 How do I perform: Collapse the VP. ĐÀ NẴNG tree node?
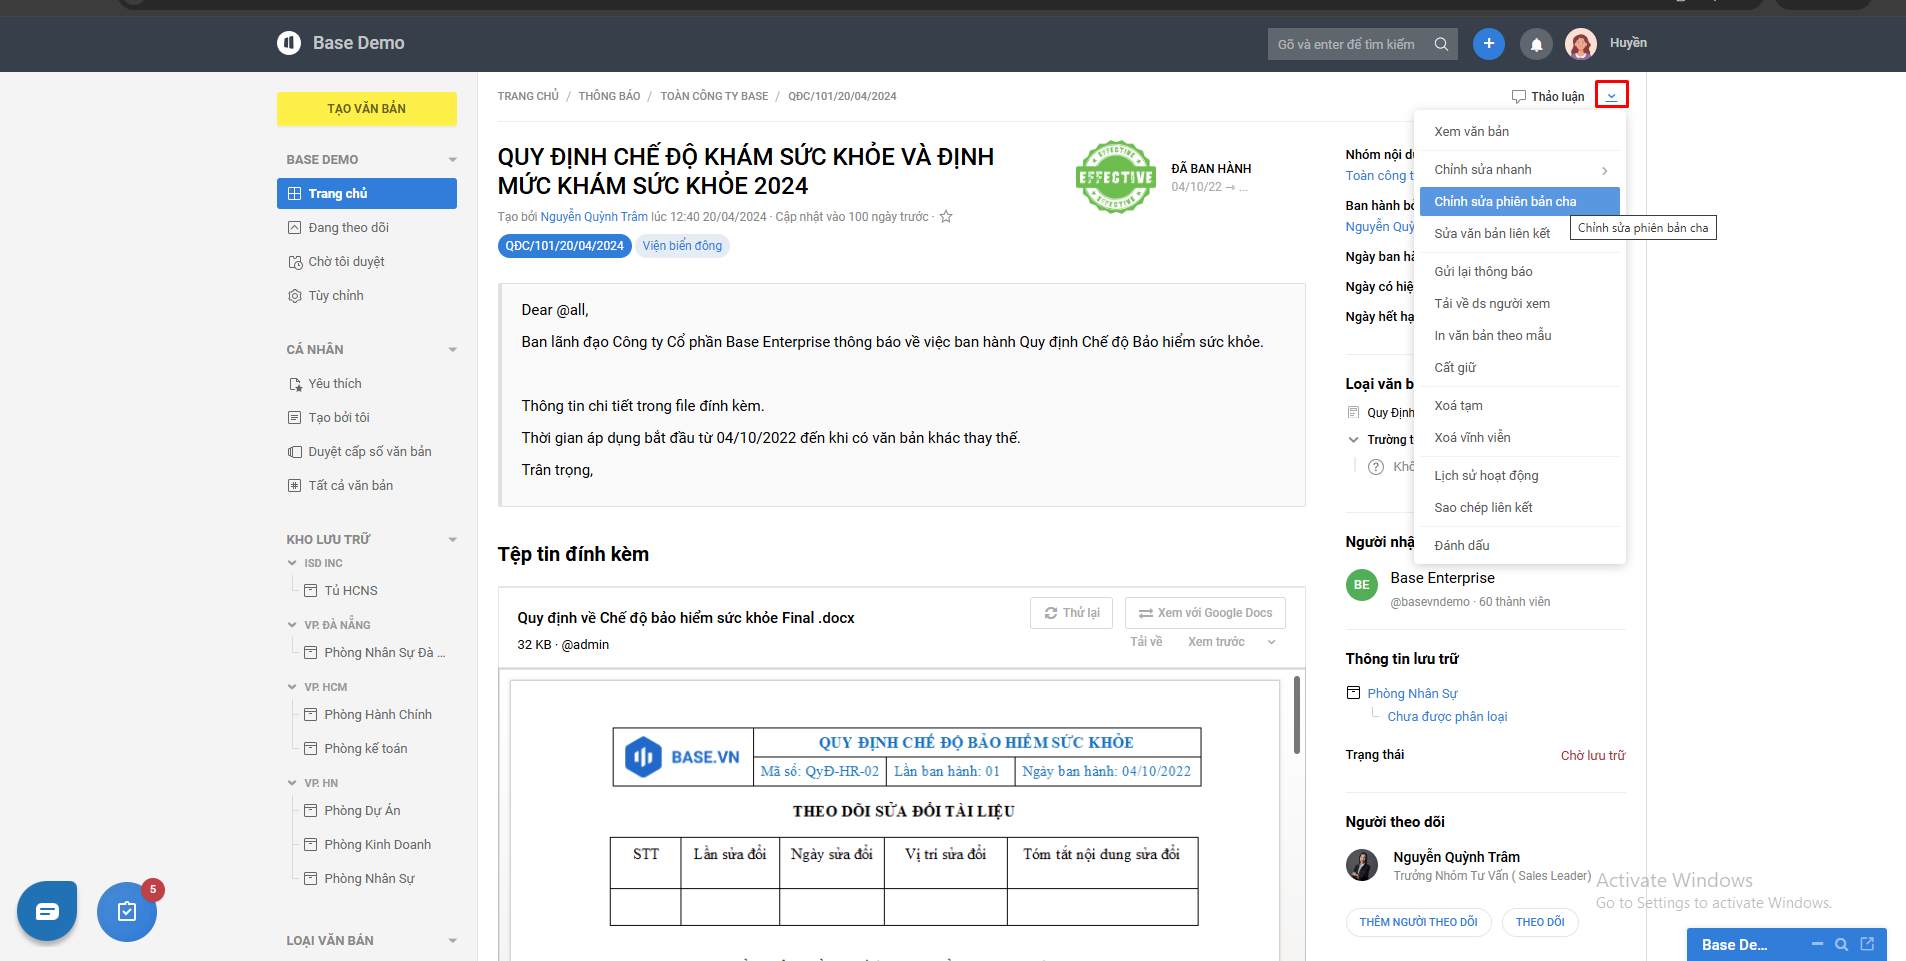[292, 625]
